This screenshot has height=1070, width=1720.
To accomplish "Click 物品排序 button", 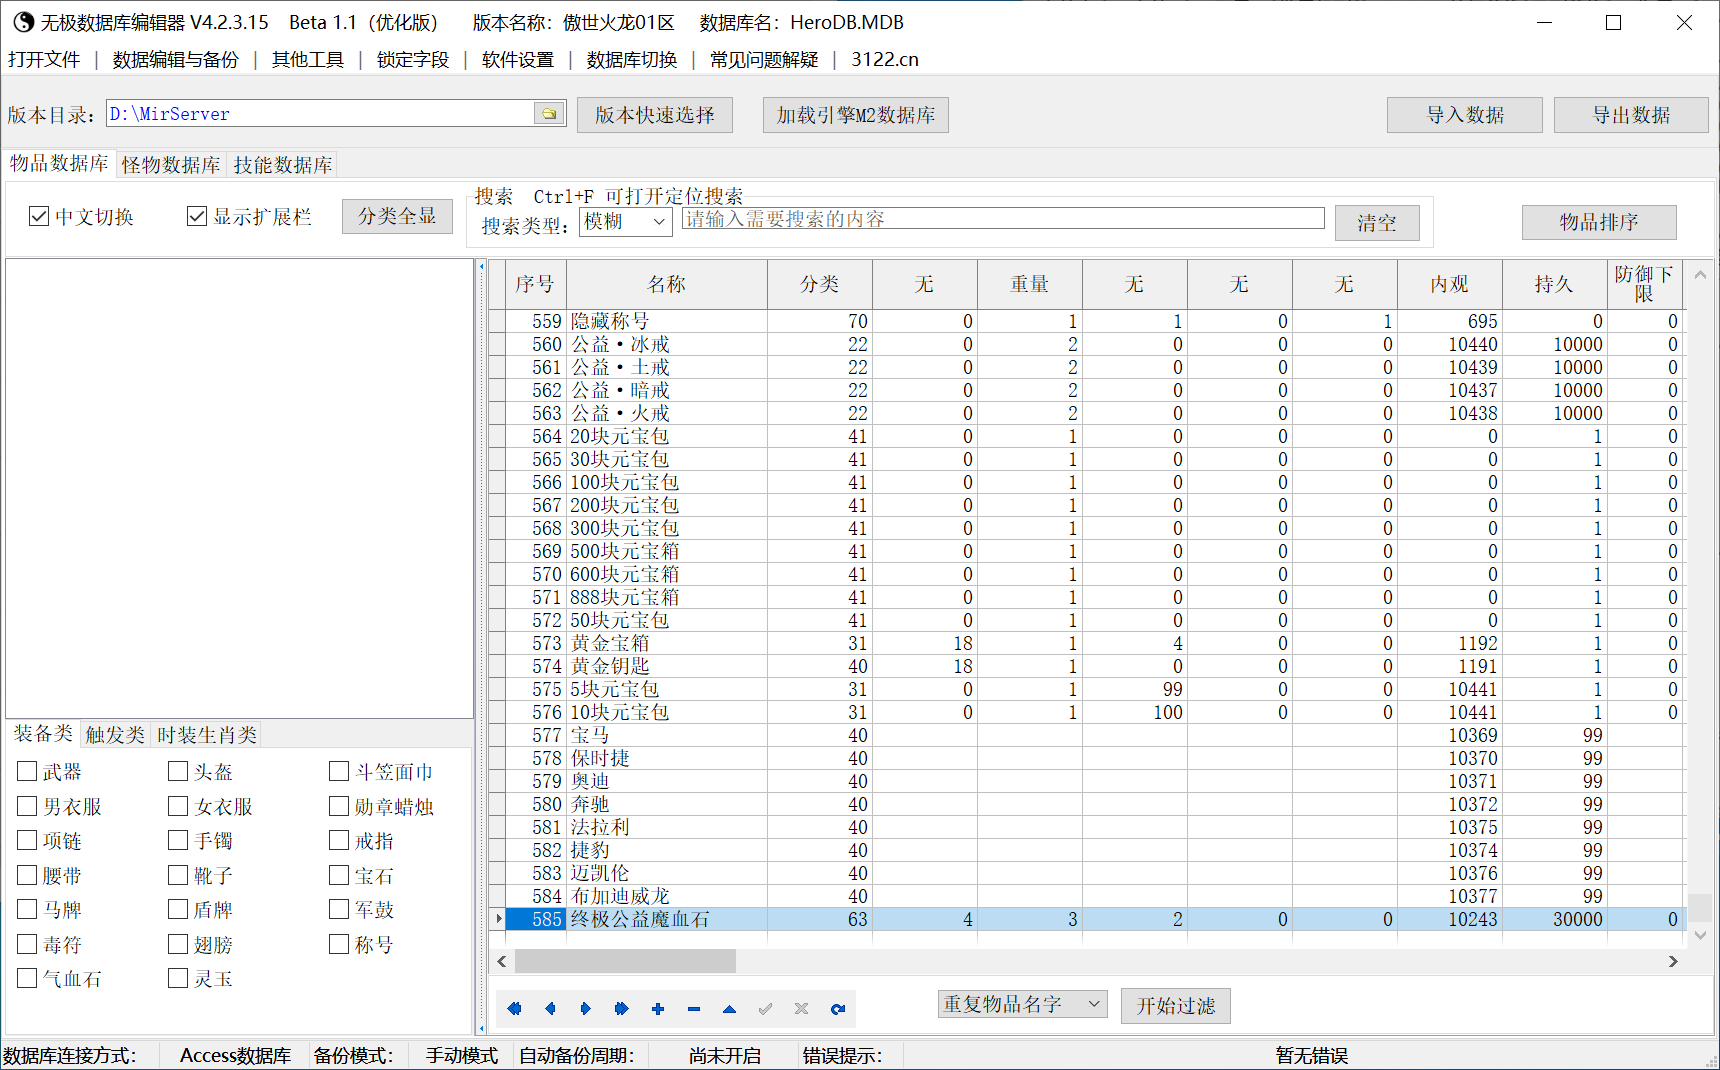I will (x=1599, y=222).
